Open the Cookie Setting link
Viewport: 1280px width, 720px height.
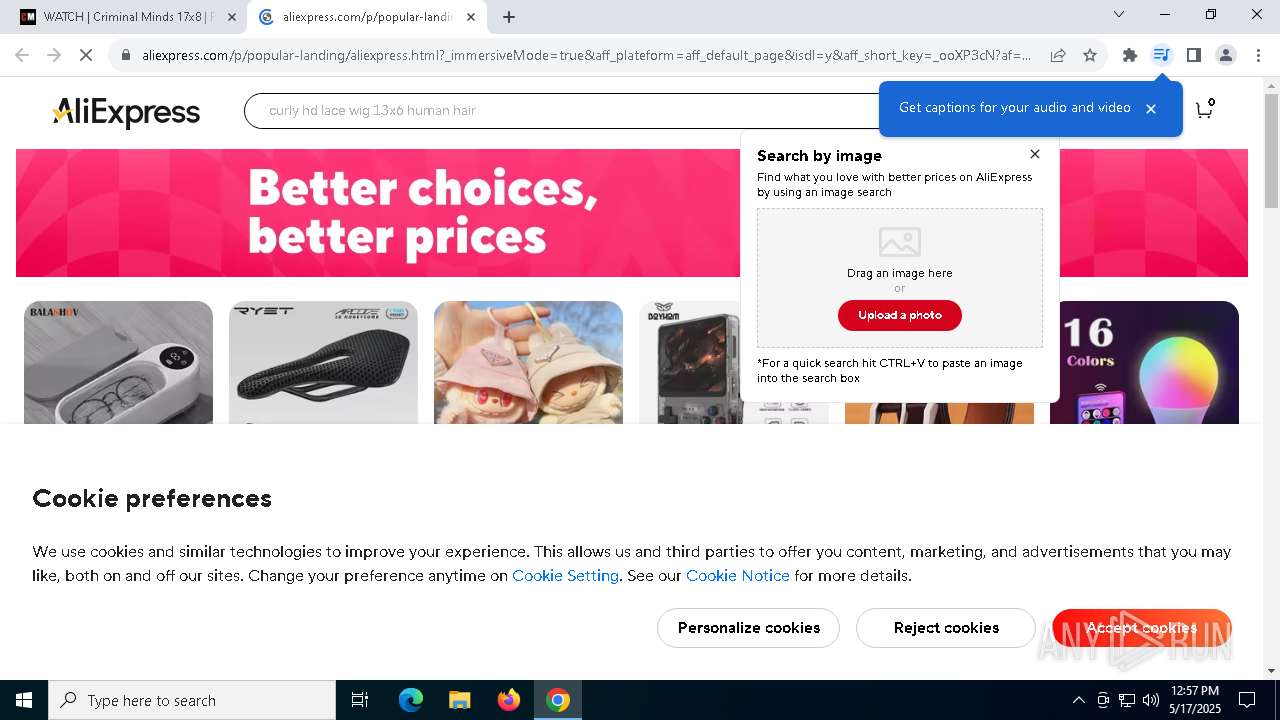point(565,576)
